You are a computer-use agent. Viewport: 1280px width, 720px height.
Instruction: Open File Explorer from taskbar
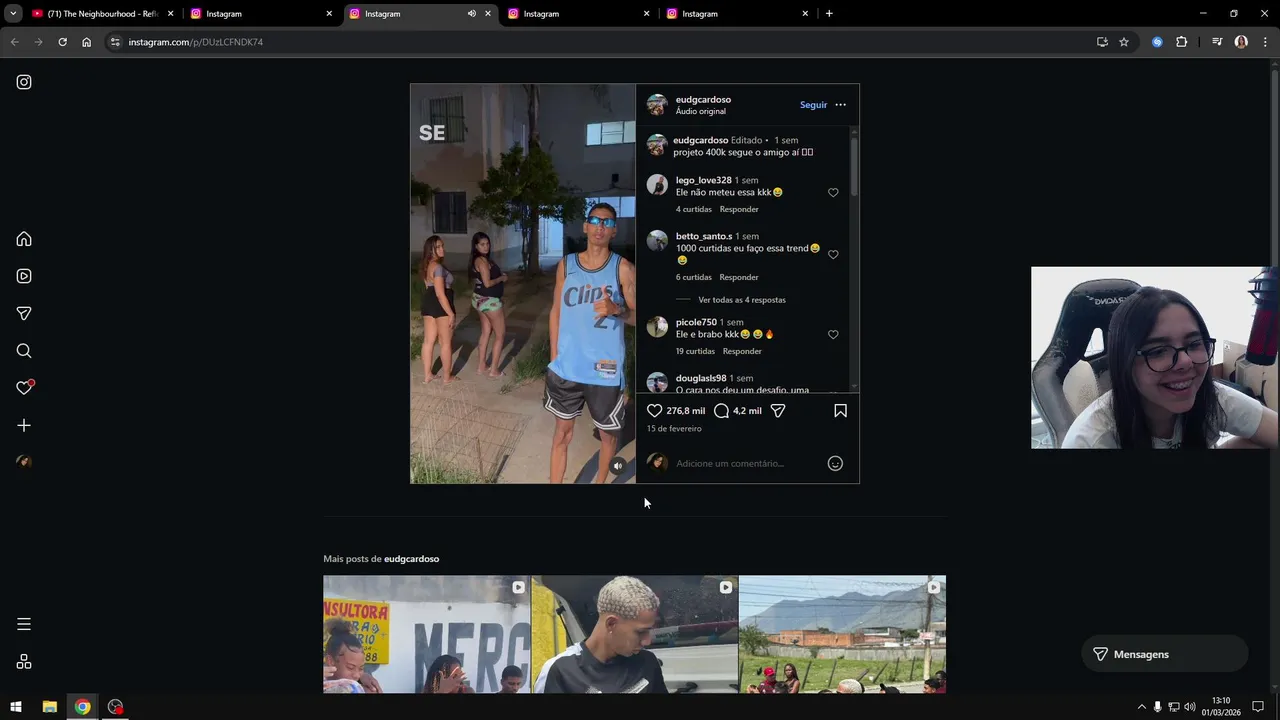(49, 707)
